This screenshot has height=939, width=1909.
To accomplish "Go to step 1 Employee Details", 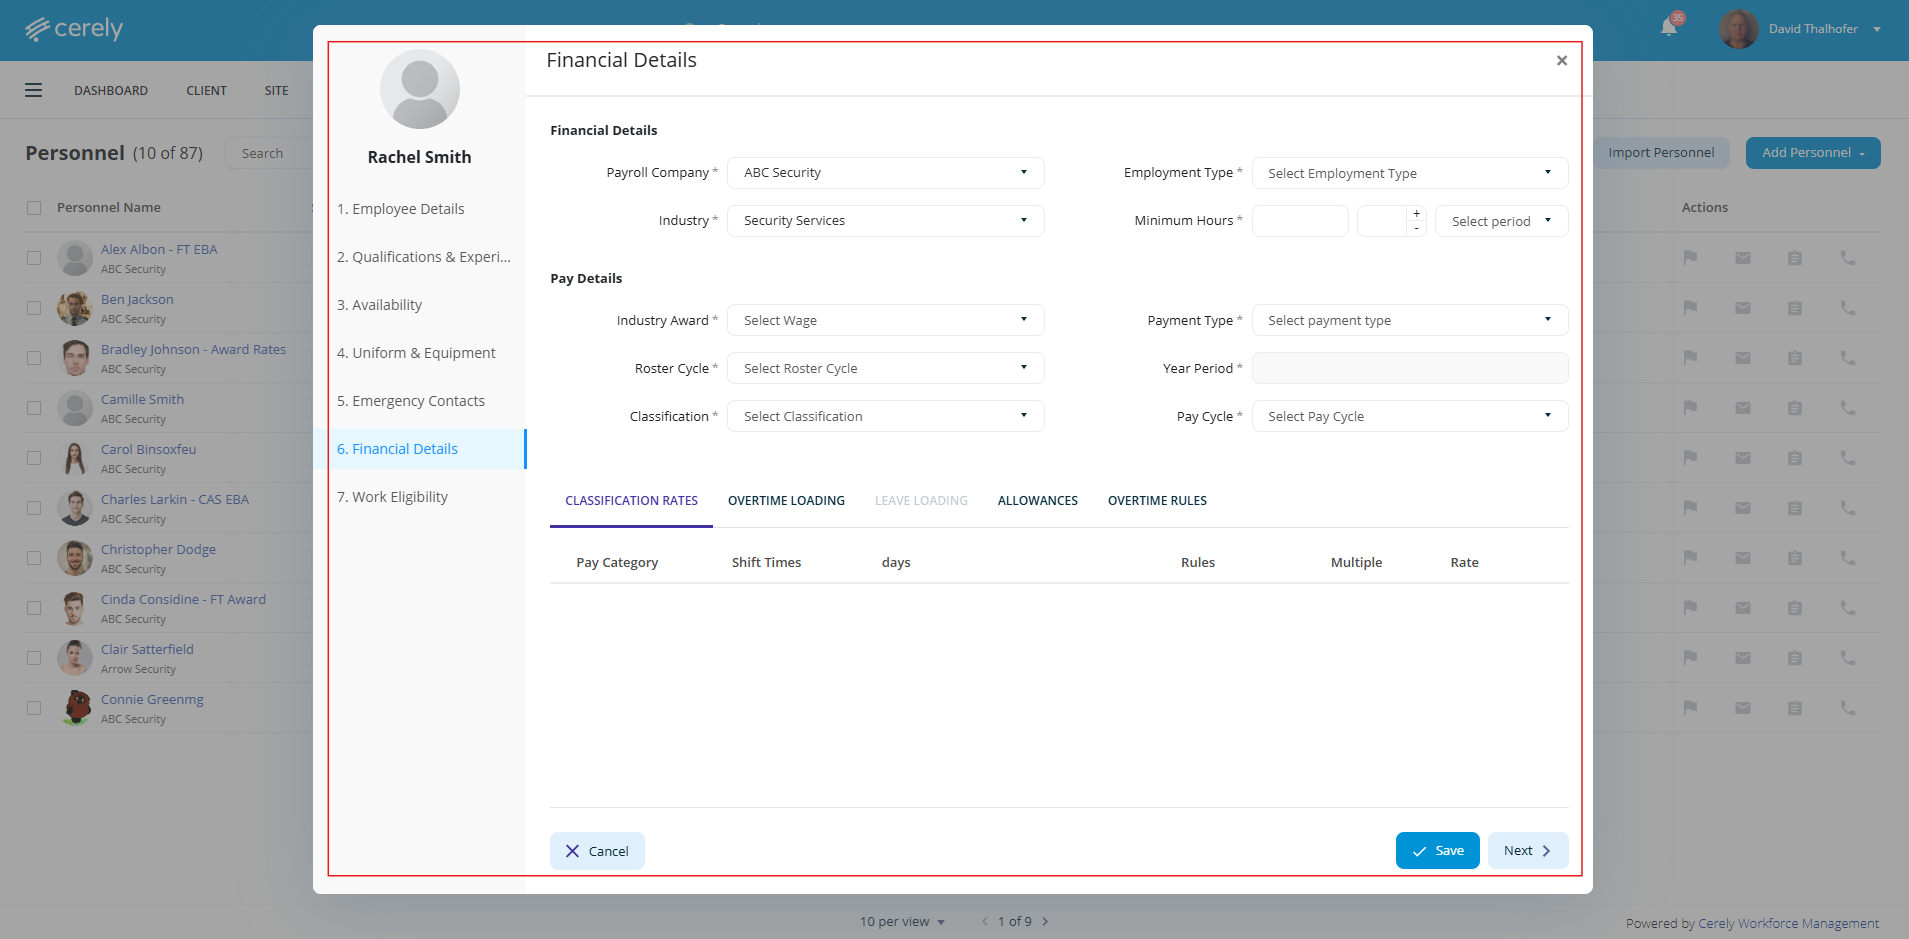I will pyautogui.click(x=401, y=209).
